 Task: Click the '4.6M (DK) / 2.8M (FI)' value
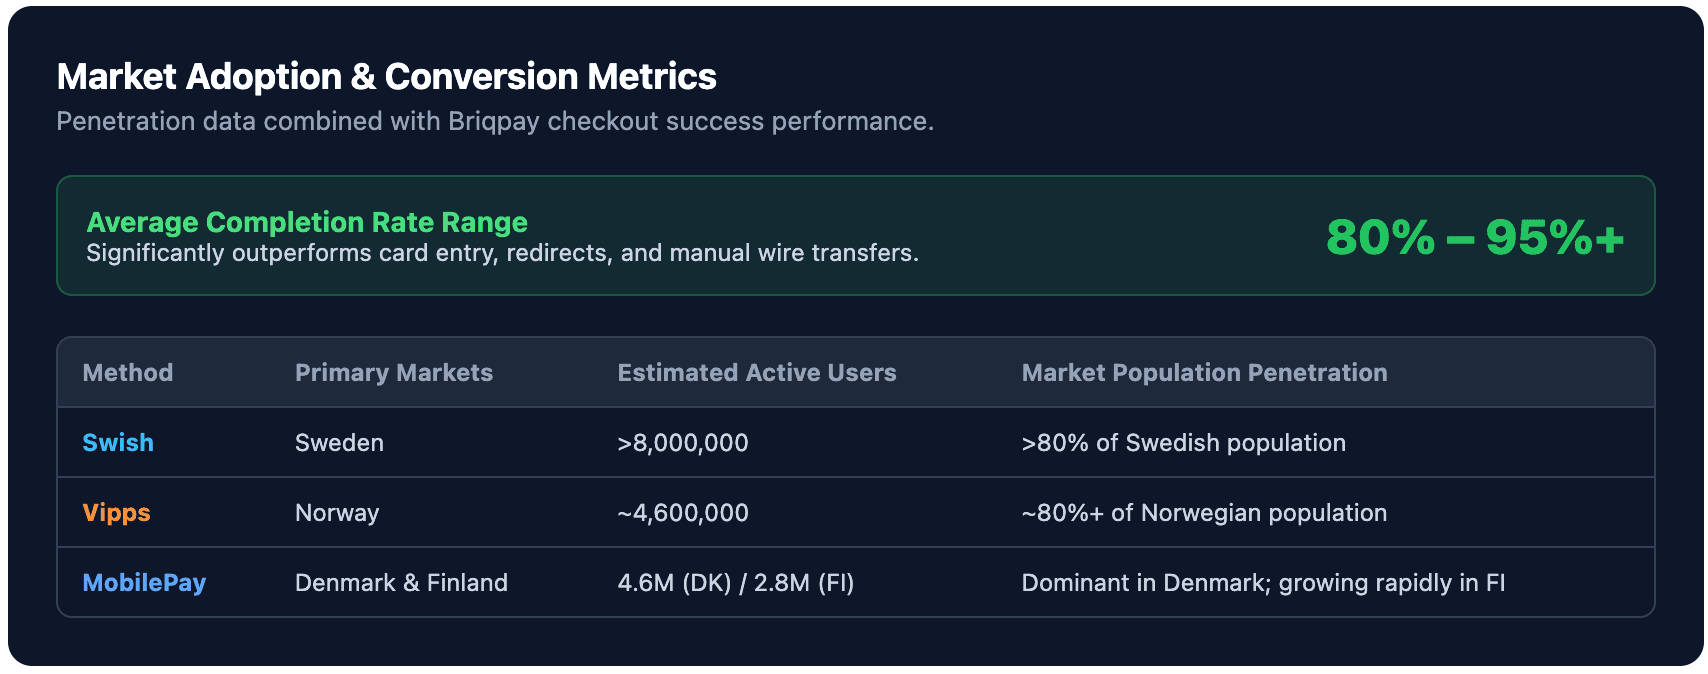(736, 583)
